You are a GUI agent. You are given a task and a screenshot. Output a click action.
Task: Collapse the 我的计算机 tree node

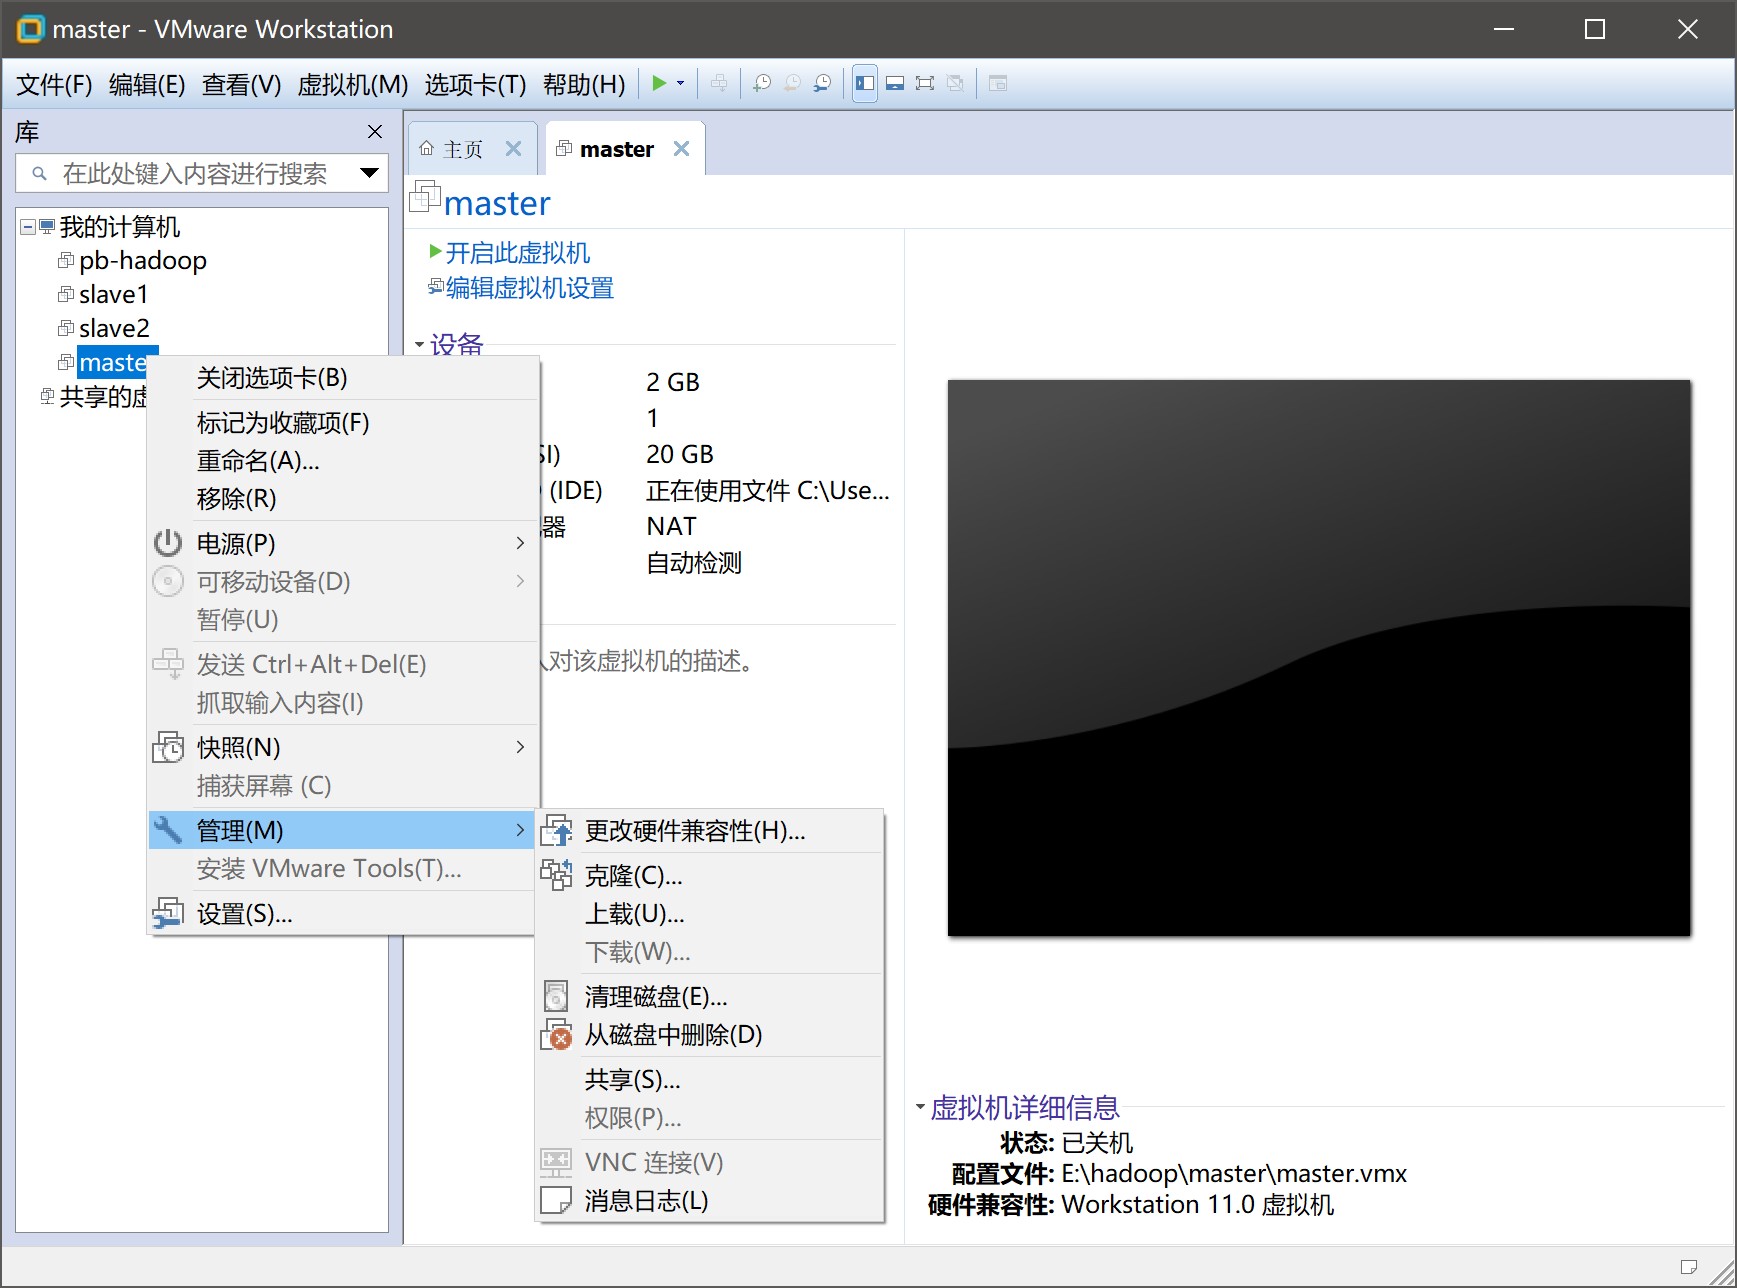pyautogui.click(x=28, y=227)
